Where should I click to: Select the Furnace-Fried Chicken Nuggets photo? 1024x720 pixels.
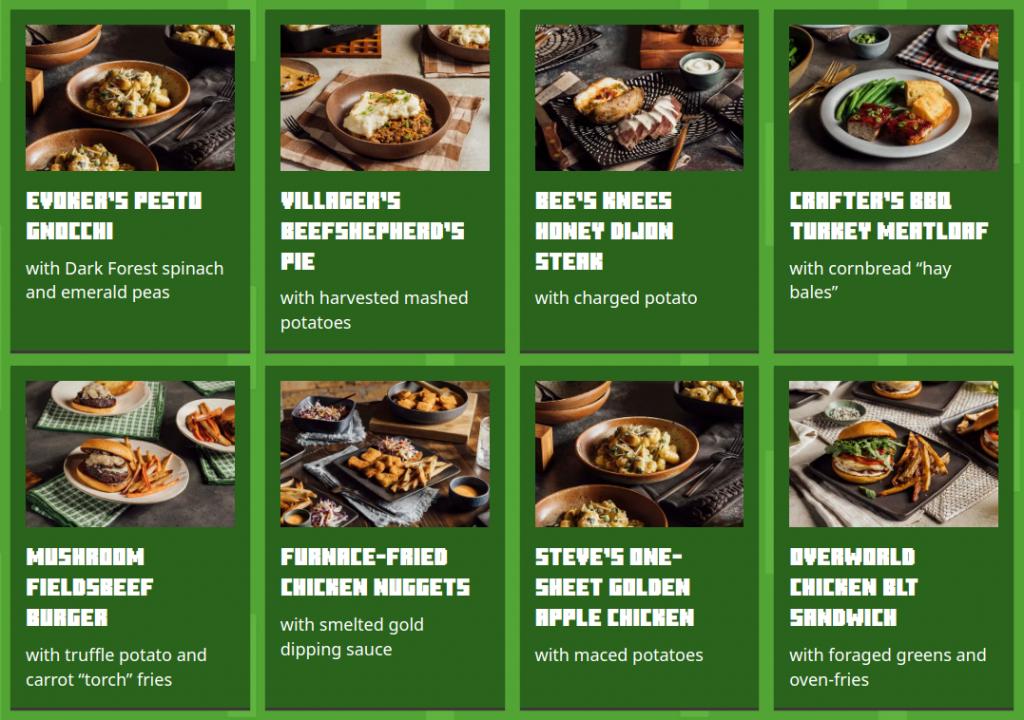pos(385,454)
